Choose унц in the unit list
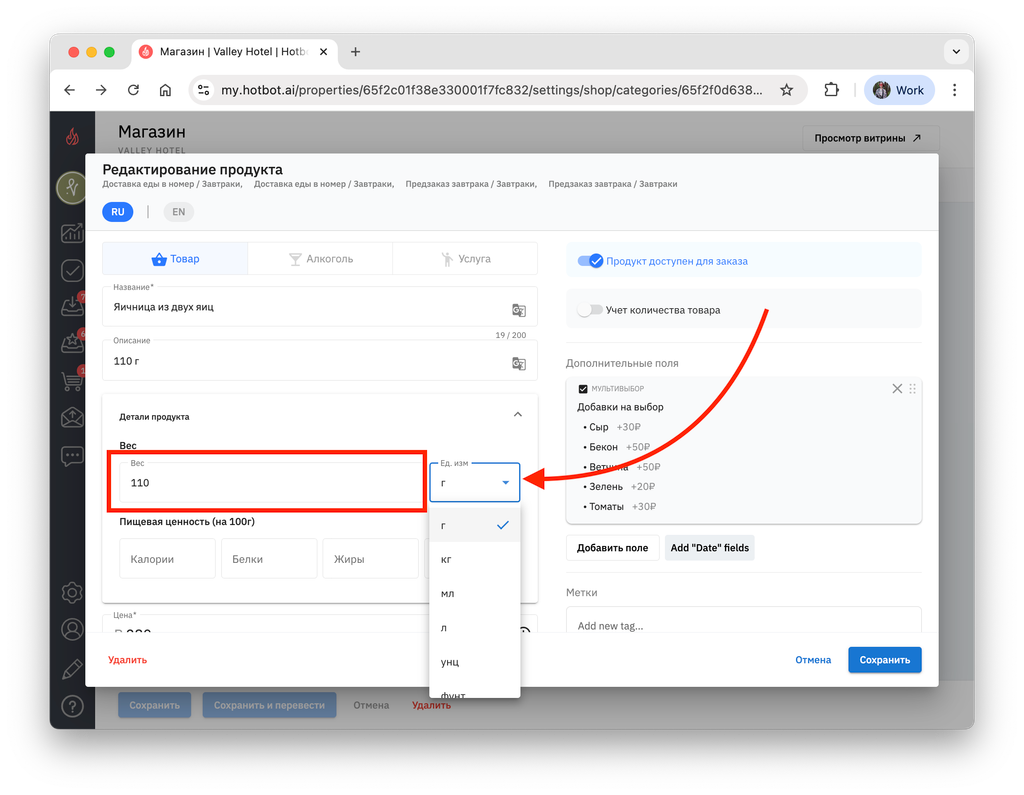Screen dimensions: 1024x795 pos(475,662)
